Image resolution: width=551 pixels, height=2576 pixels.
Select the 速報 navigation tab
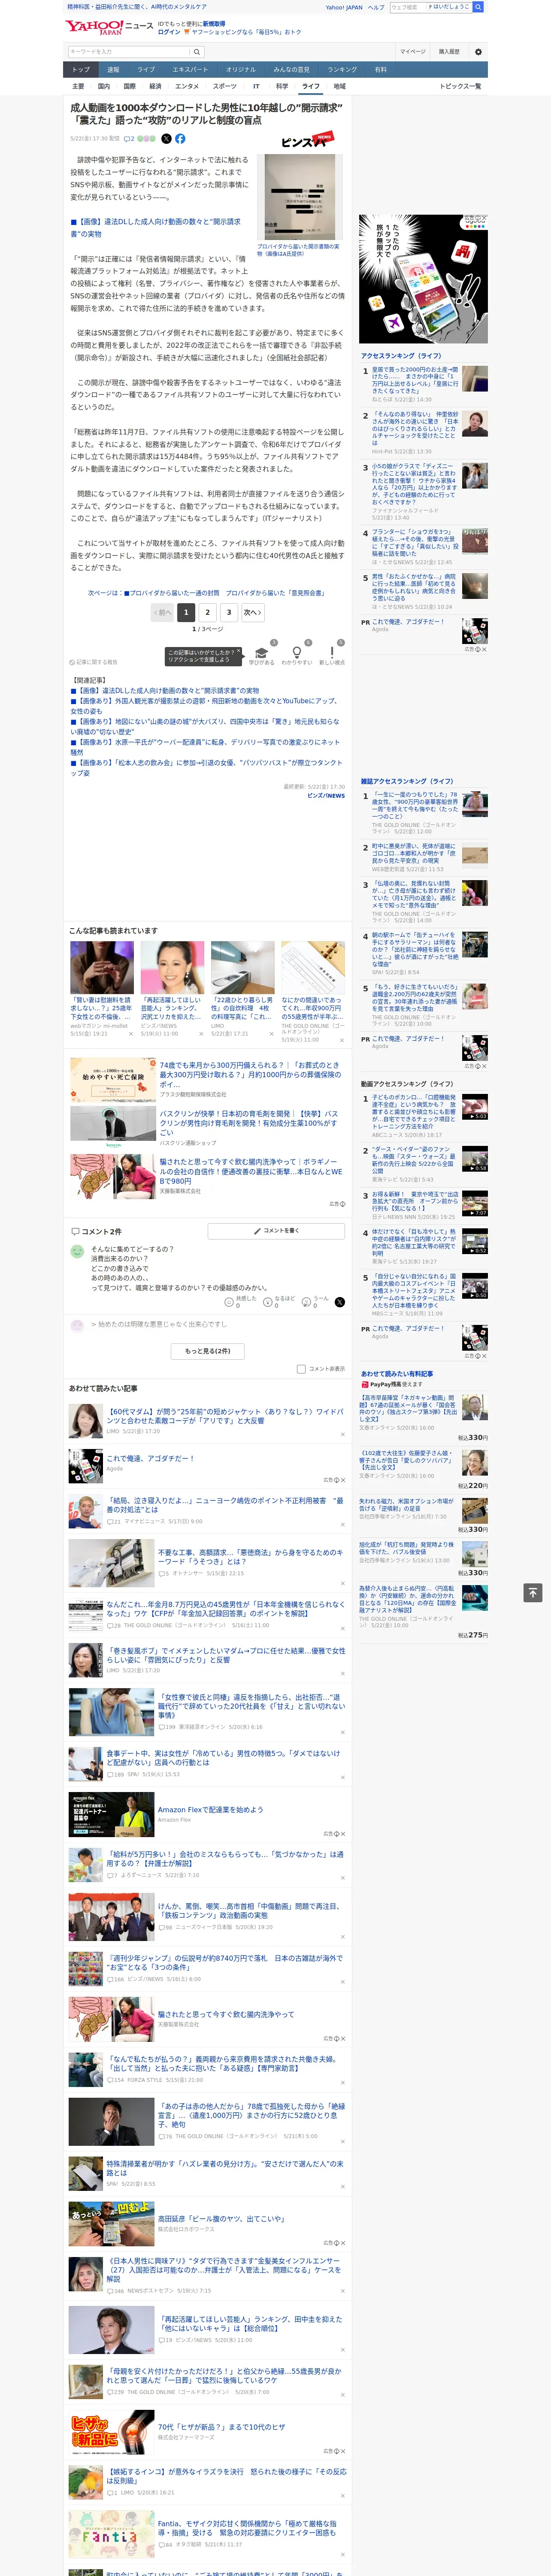[x=113, y=70]
